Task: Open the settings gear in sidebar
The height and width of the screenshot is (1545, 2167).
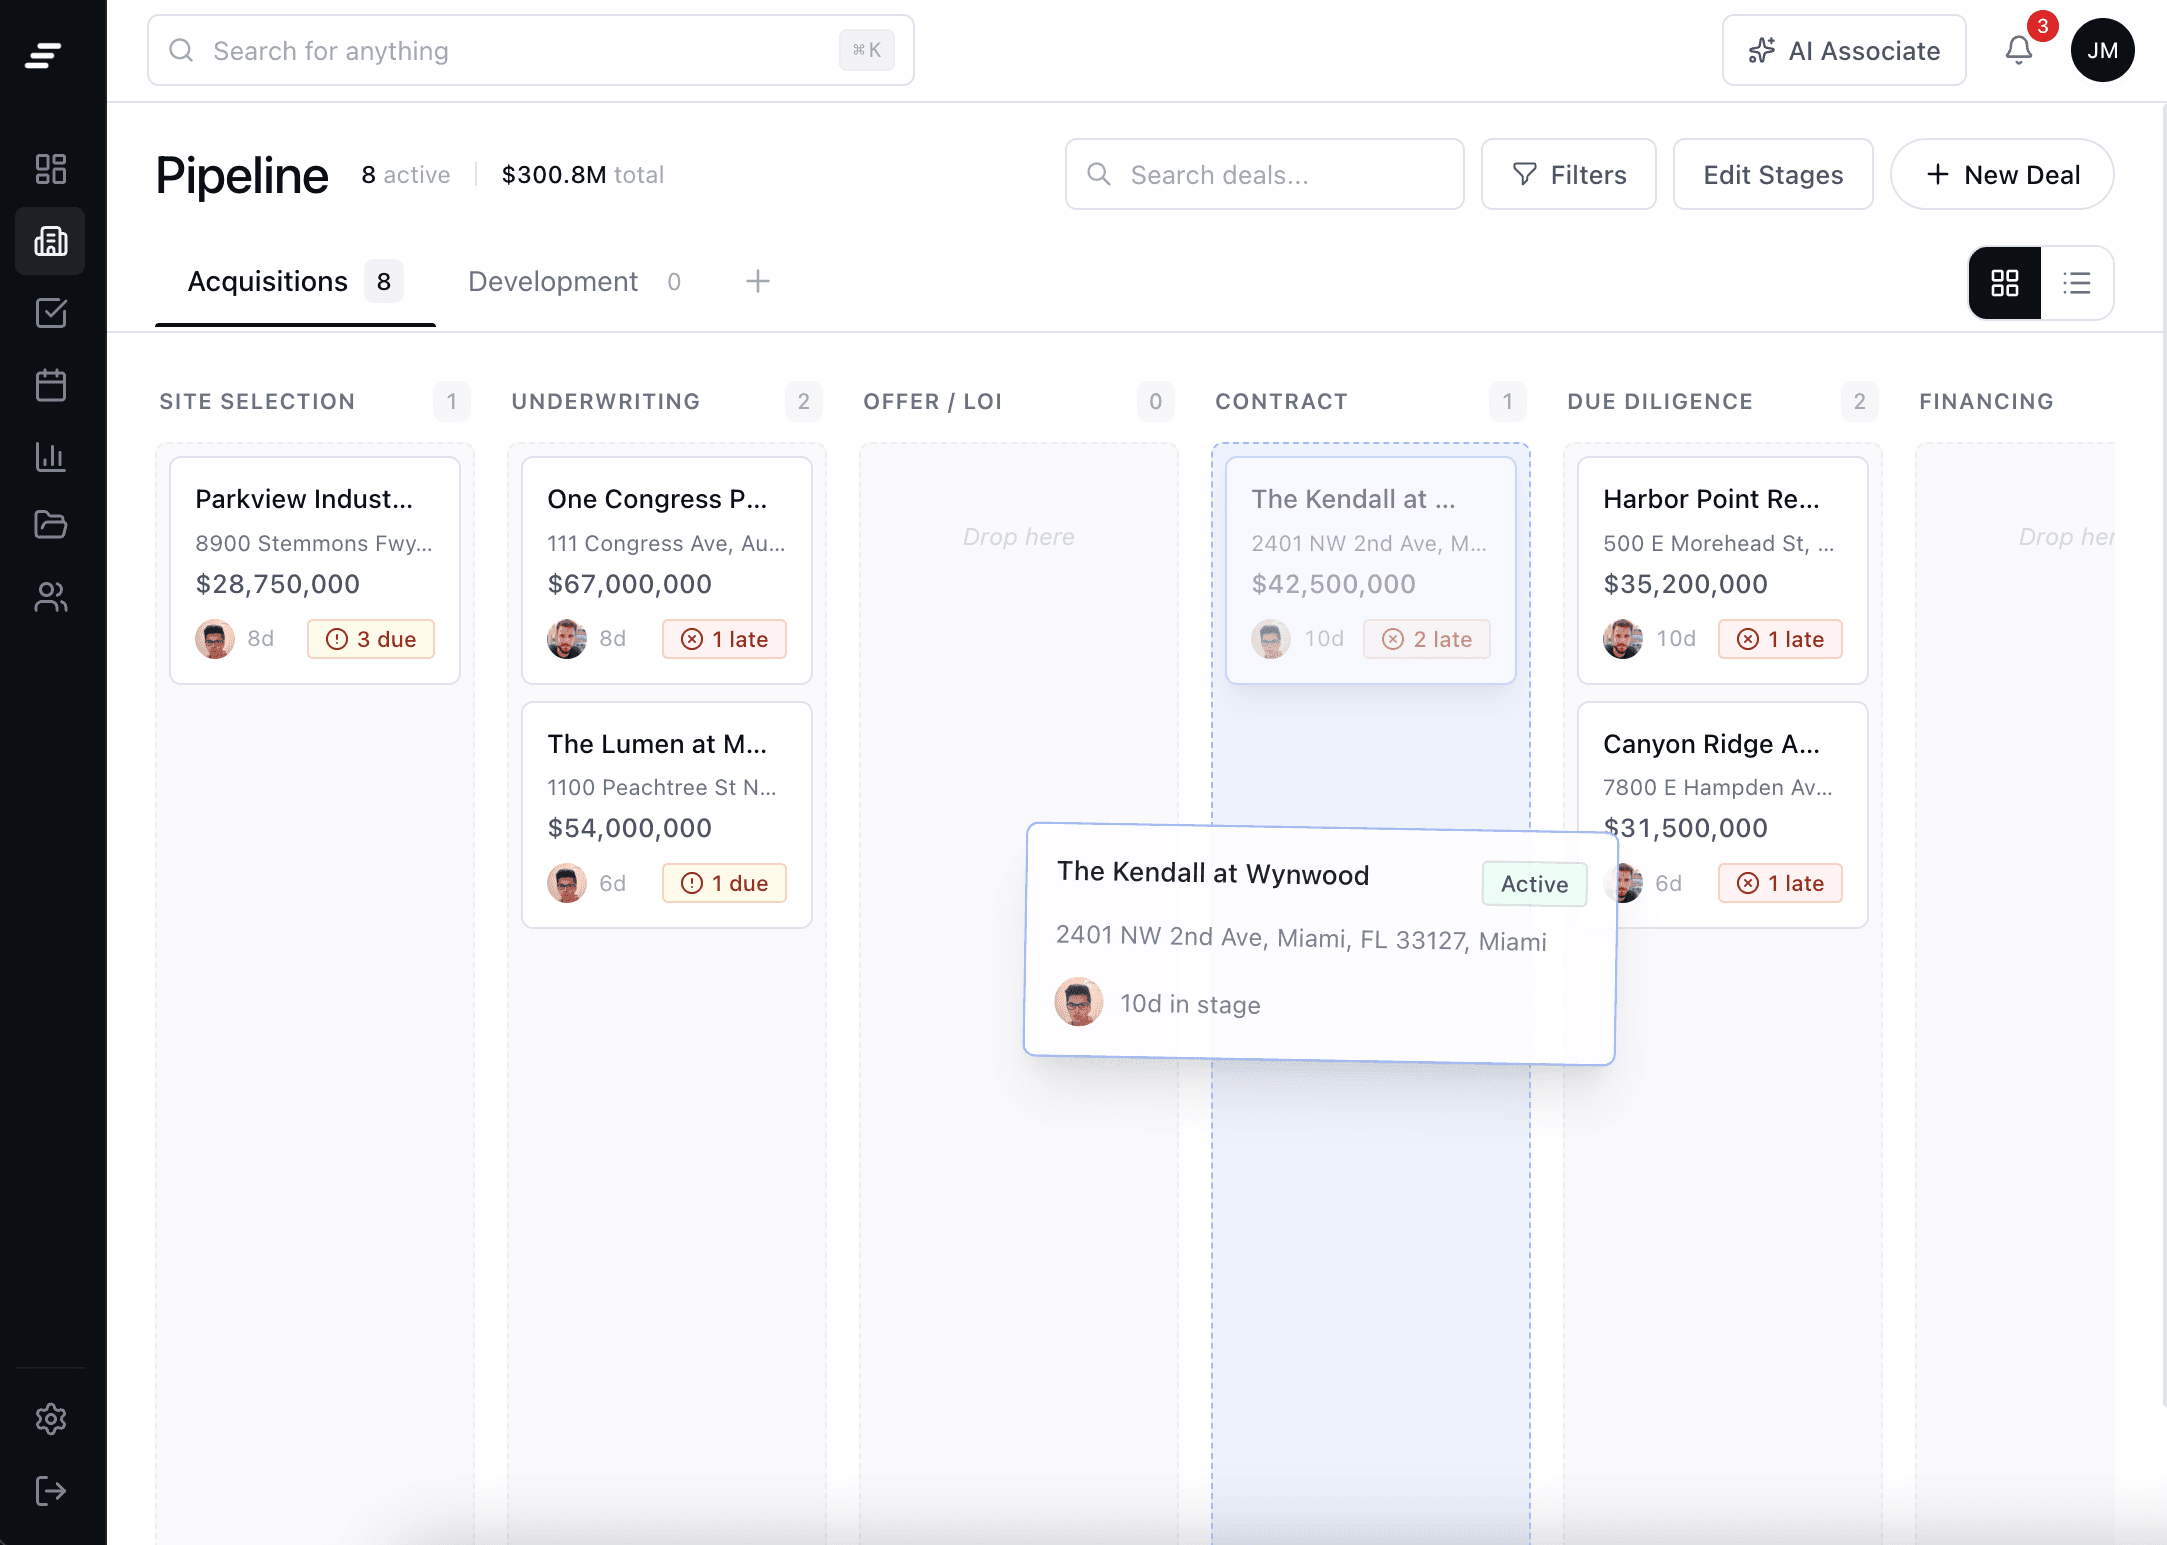Action: pos(50,1419)
